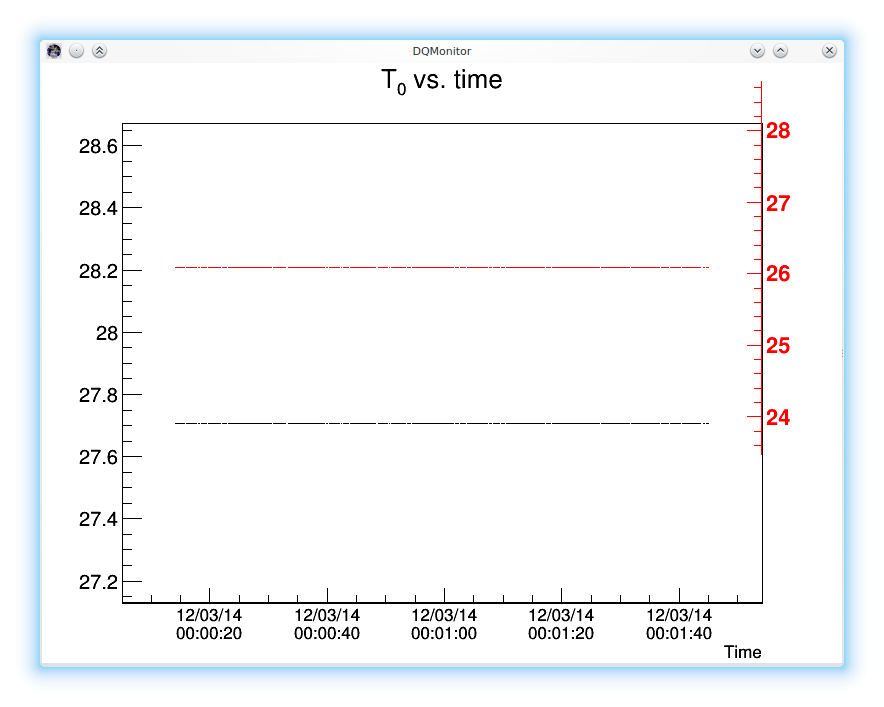Click the x-axis label "12/03/14 00:00:20"
Image resolution: width=884 pixels, height=707 pixels.
coord(209,624)
